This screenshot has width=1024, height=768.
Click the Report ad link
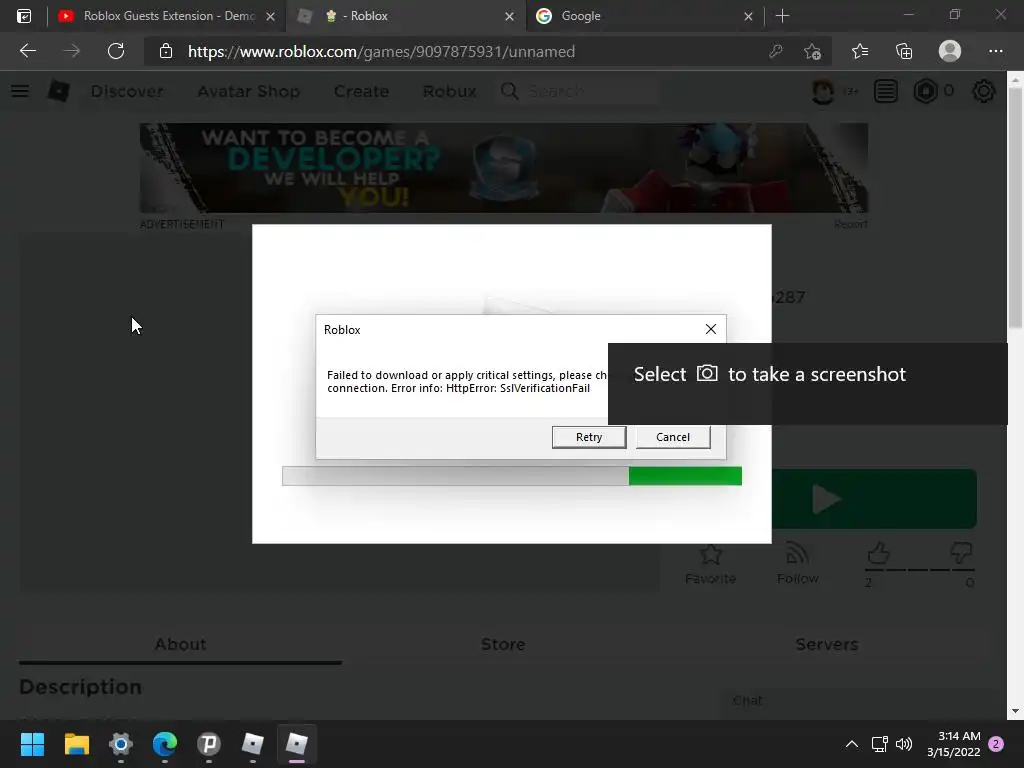(x=850, y=224)
